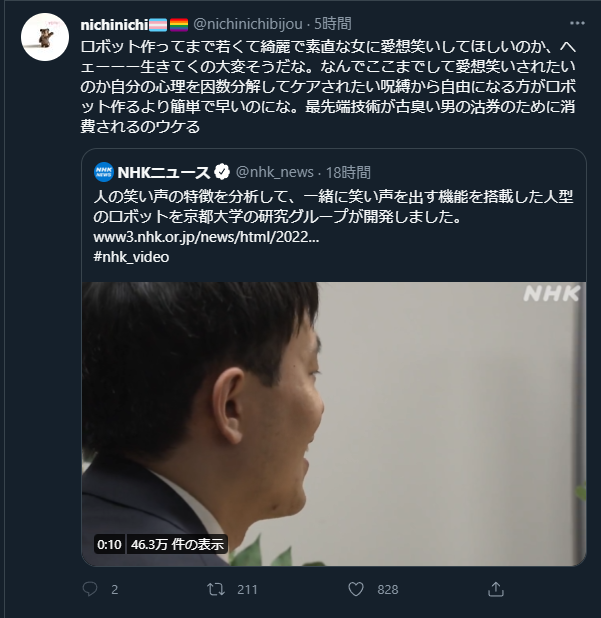
Task: Open the quoted tweet's text body
Action: click(333, 207)
